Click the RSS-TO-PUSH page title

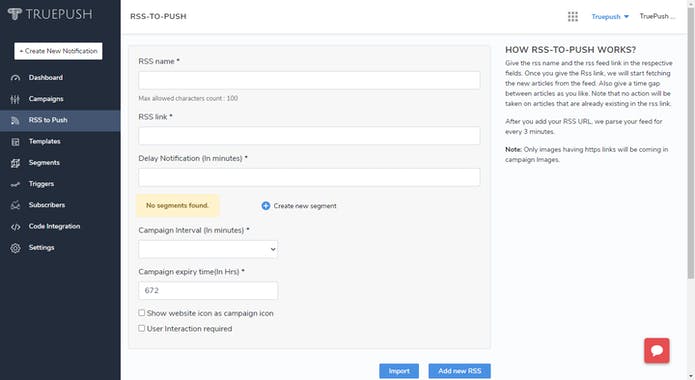click(158, 16)
